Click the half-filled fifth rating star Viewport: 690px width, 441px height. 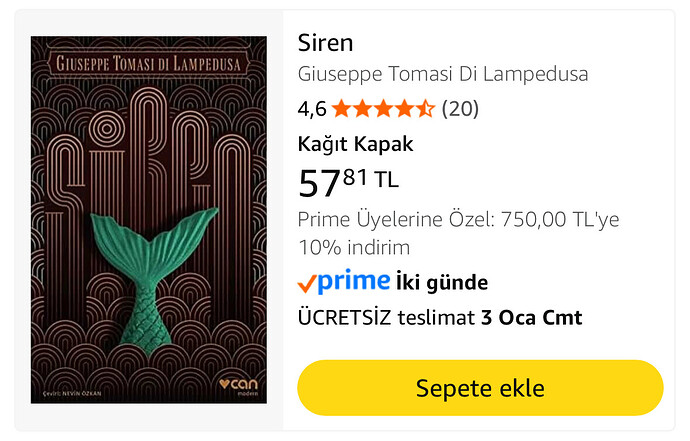click(x=426, y=109)
